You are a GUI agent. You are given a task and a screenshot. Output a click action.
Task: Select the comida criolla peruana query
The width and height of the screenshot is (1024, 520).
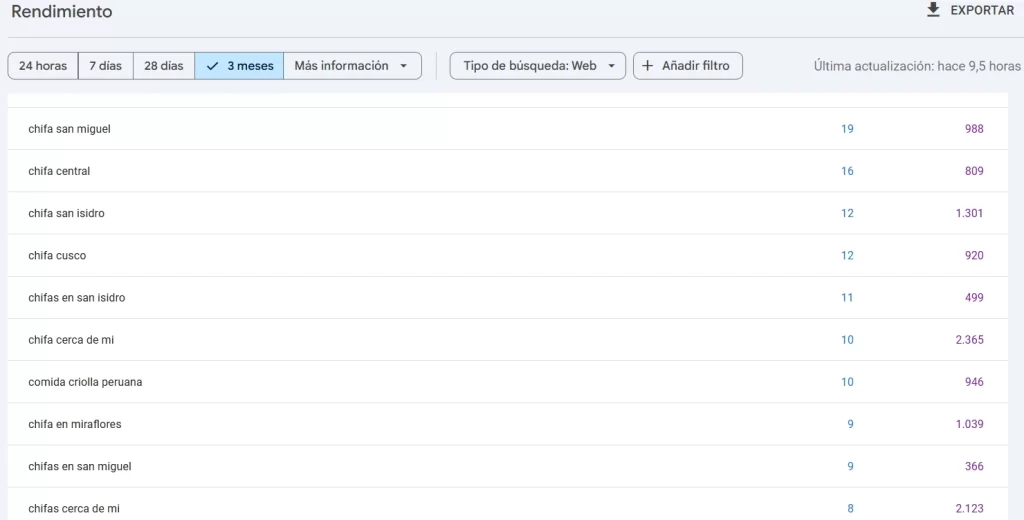pyautogui.click(x=85, y=382)
